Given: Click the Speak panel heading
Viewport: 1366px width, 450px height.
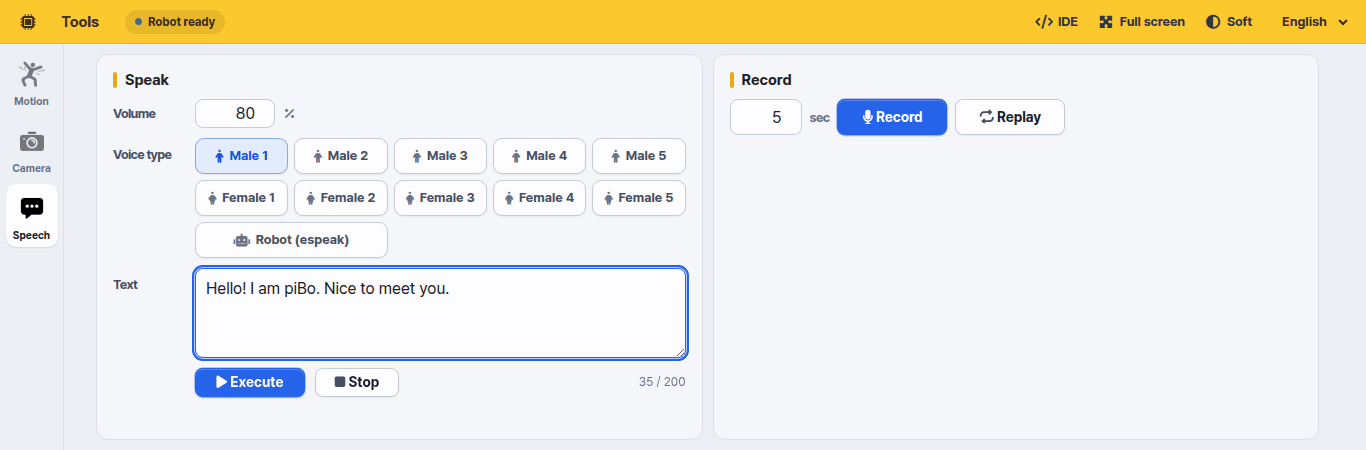Looking at the screenshot, I should pos(147,80).
